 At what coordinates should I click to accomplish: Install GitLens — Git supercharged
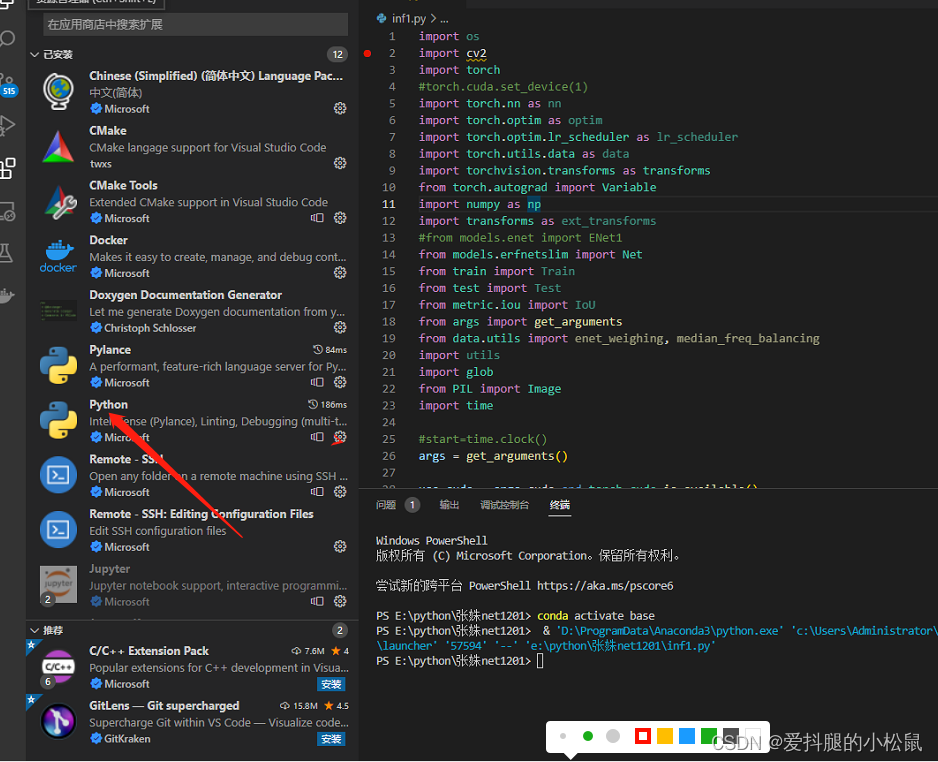point(331,739)
